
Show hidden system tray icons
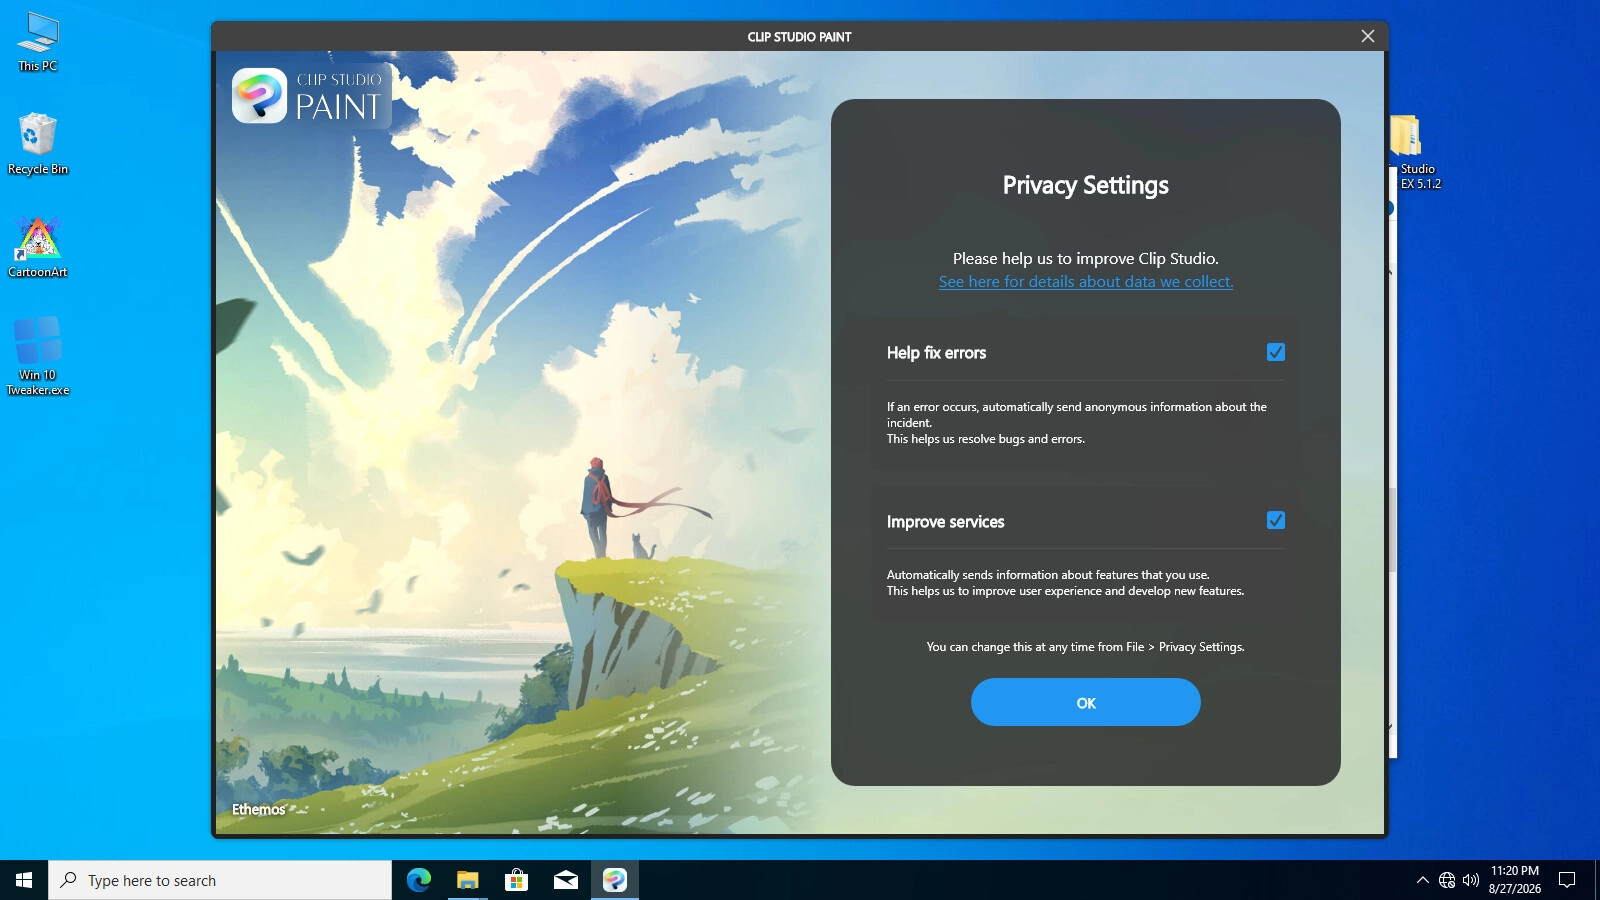[x=1422, y=880]
